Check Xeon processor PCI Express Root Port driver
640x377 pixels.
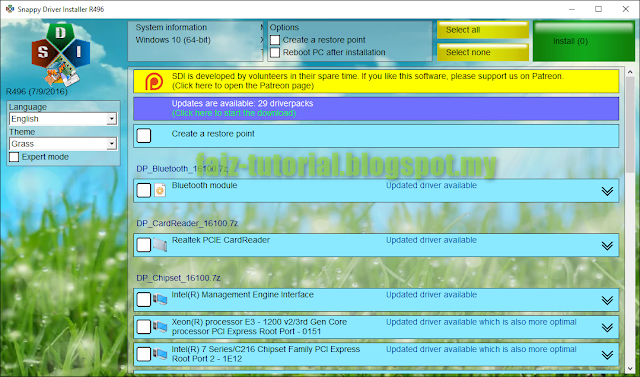click(144, 327)
